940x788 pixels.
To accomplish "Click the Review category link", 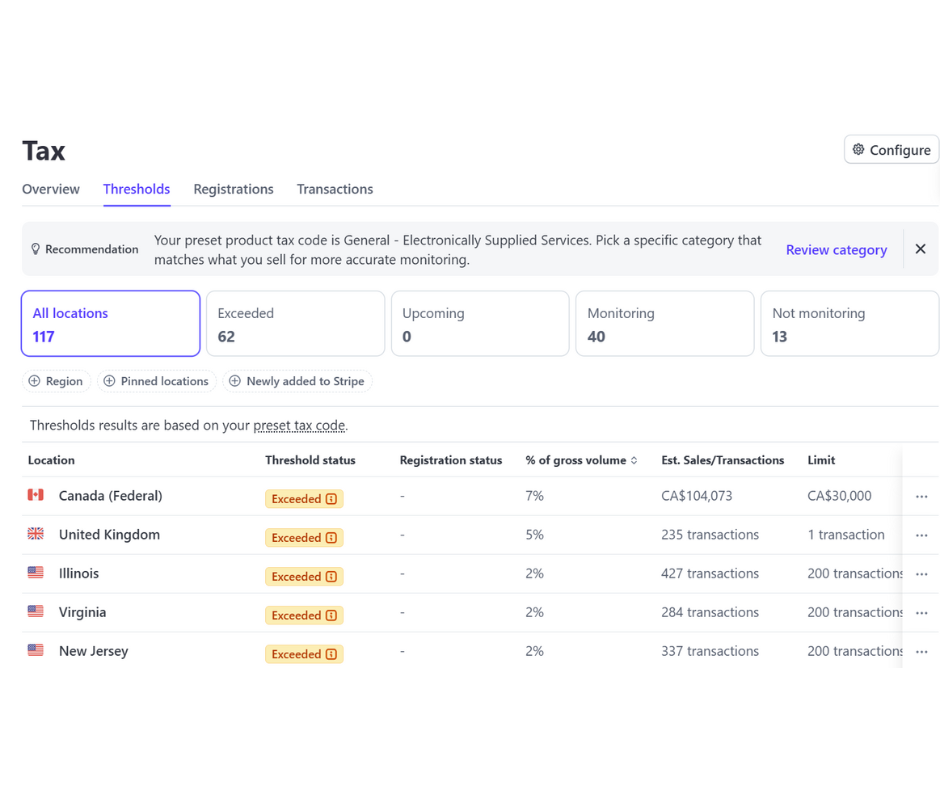I will pyautogui.click(x=836, y=250).
